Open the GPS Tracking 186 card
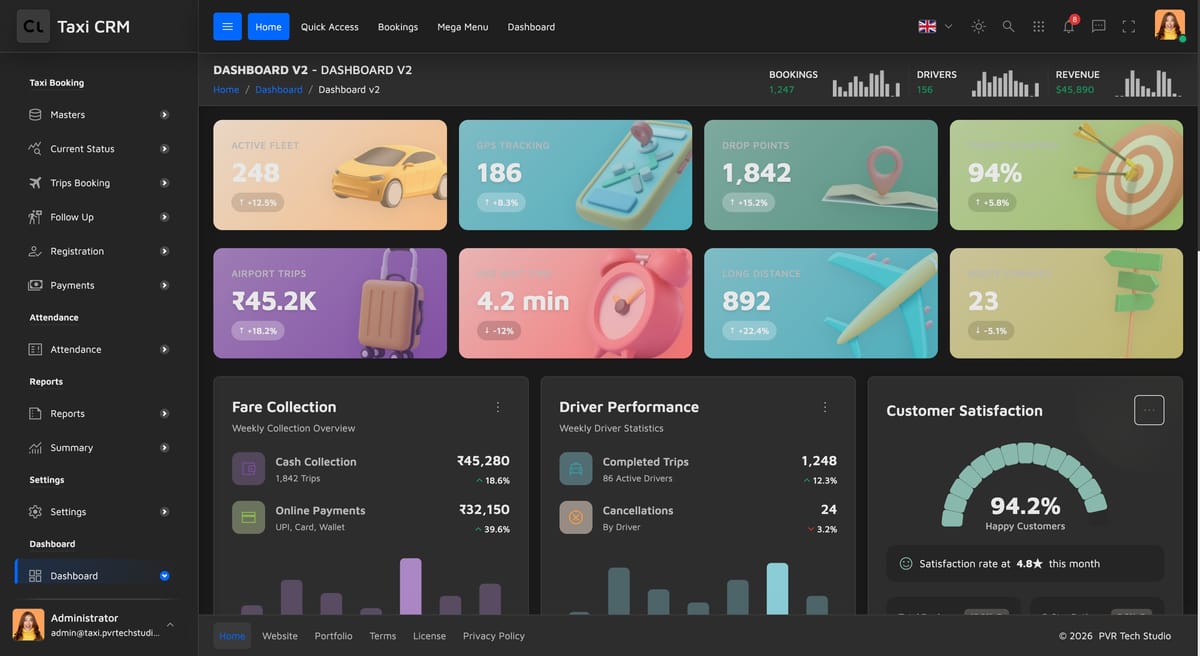Image resolution: width=1200 pixels, height=656 pixels. 575,175
